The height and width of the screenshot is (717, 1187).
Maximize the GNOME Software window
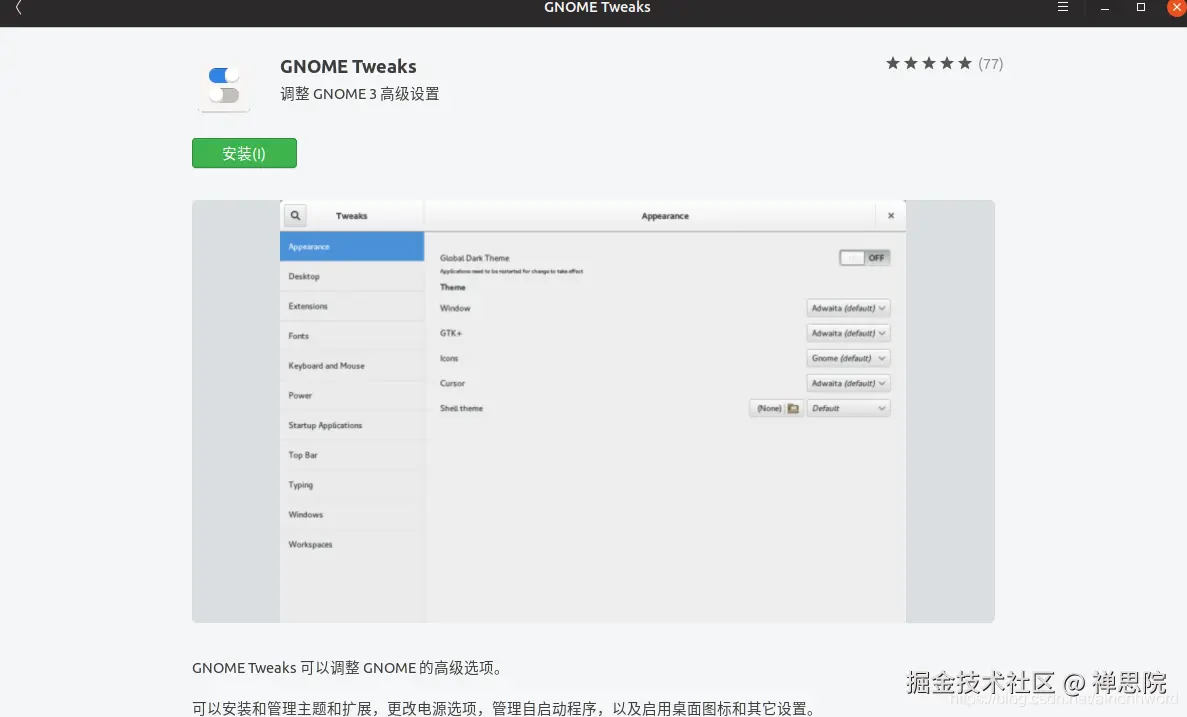click(x=1141, y=7)
